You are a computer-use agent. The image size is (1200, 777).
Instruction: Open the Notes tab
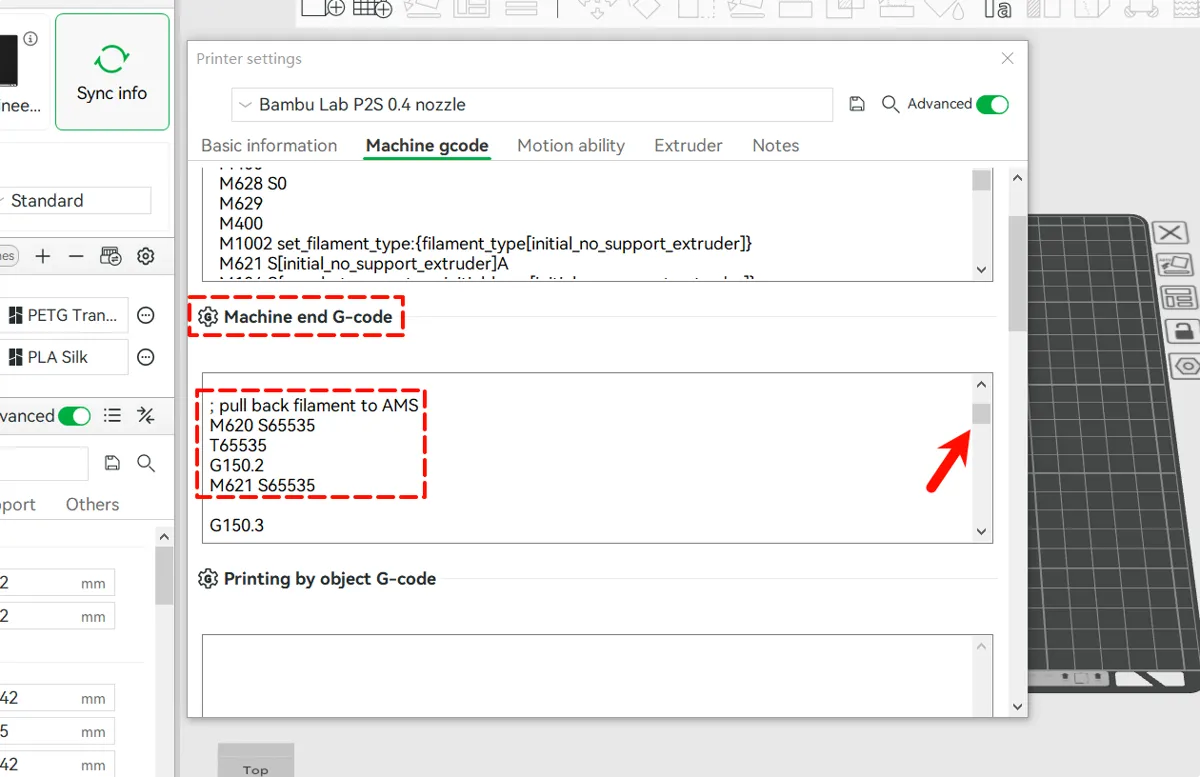pyautogui.click(x=775, y=145)
